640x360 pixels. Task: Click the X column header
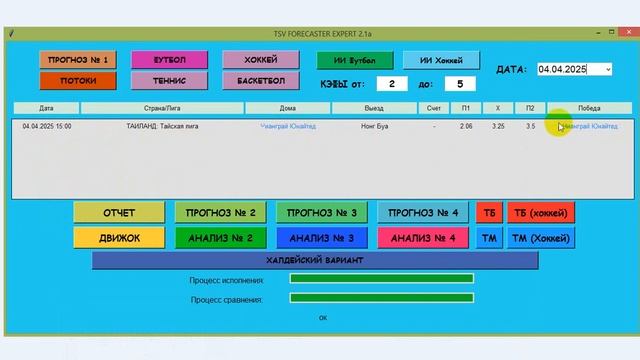pos(498,108)
